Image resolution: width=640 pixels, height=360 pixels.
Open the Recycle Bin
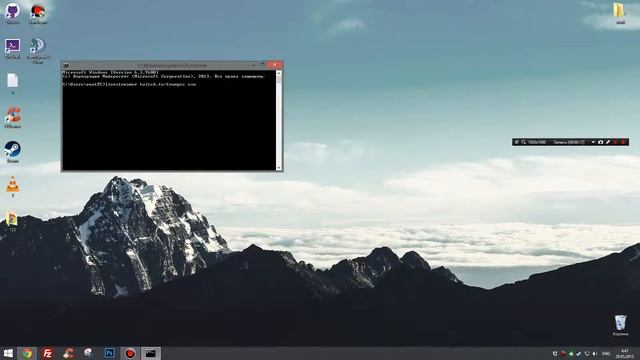620,325
